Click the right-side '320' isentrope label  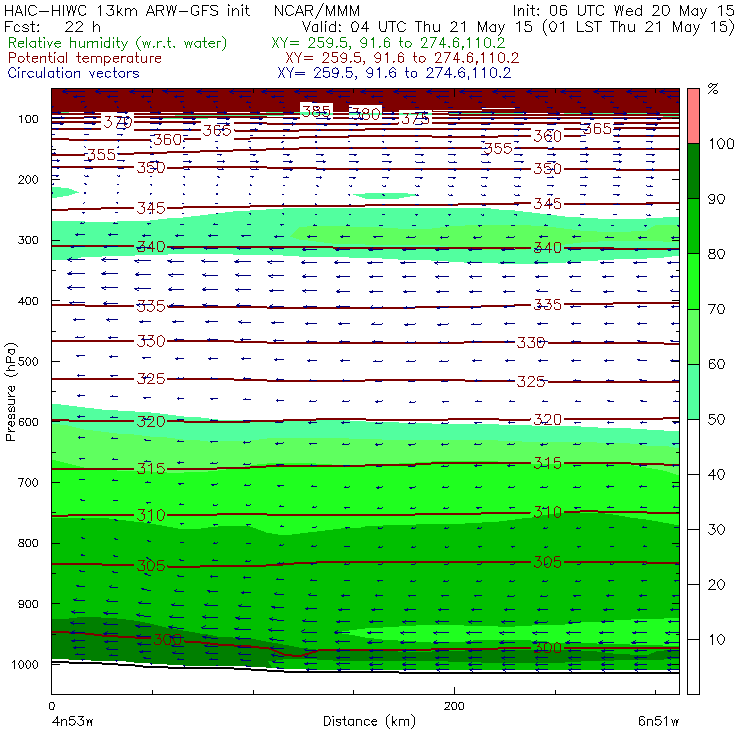click(547, 419)
